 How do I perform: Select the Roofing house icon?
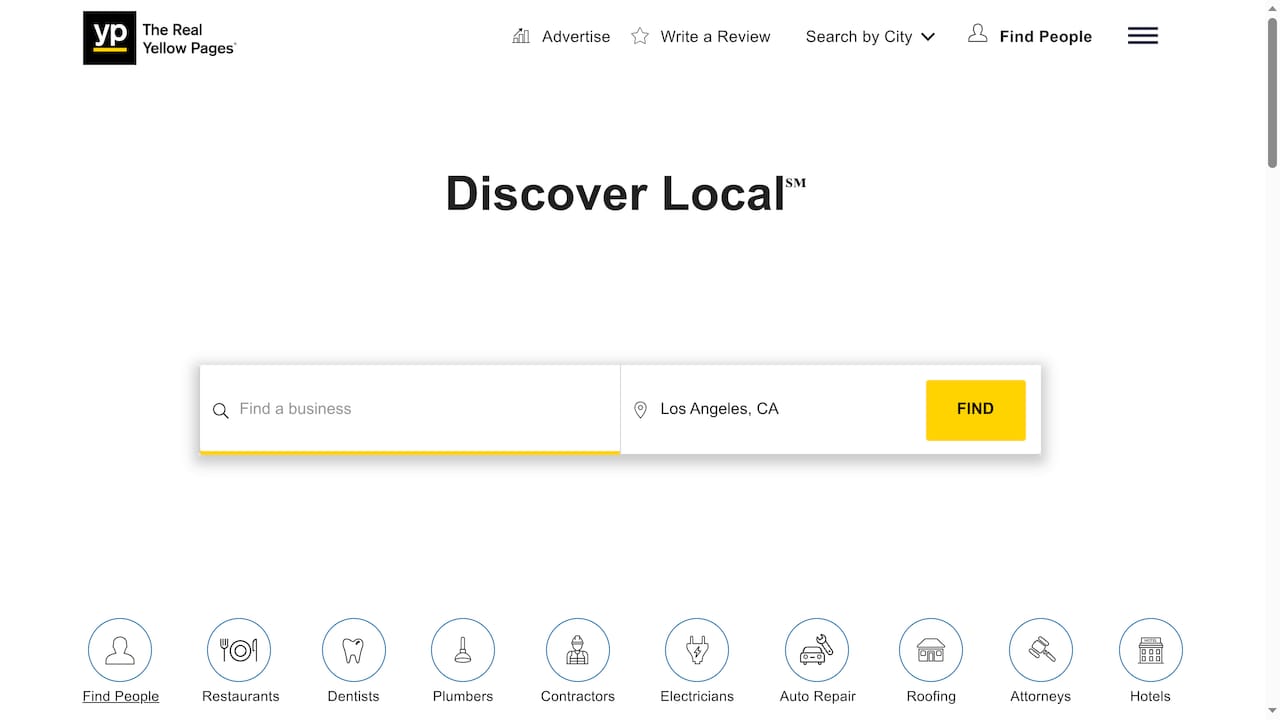930,649
